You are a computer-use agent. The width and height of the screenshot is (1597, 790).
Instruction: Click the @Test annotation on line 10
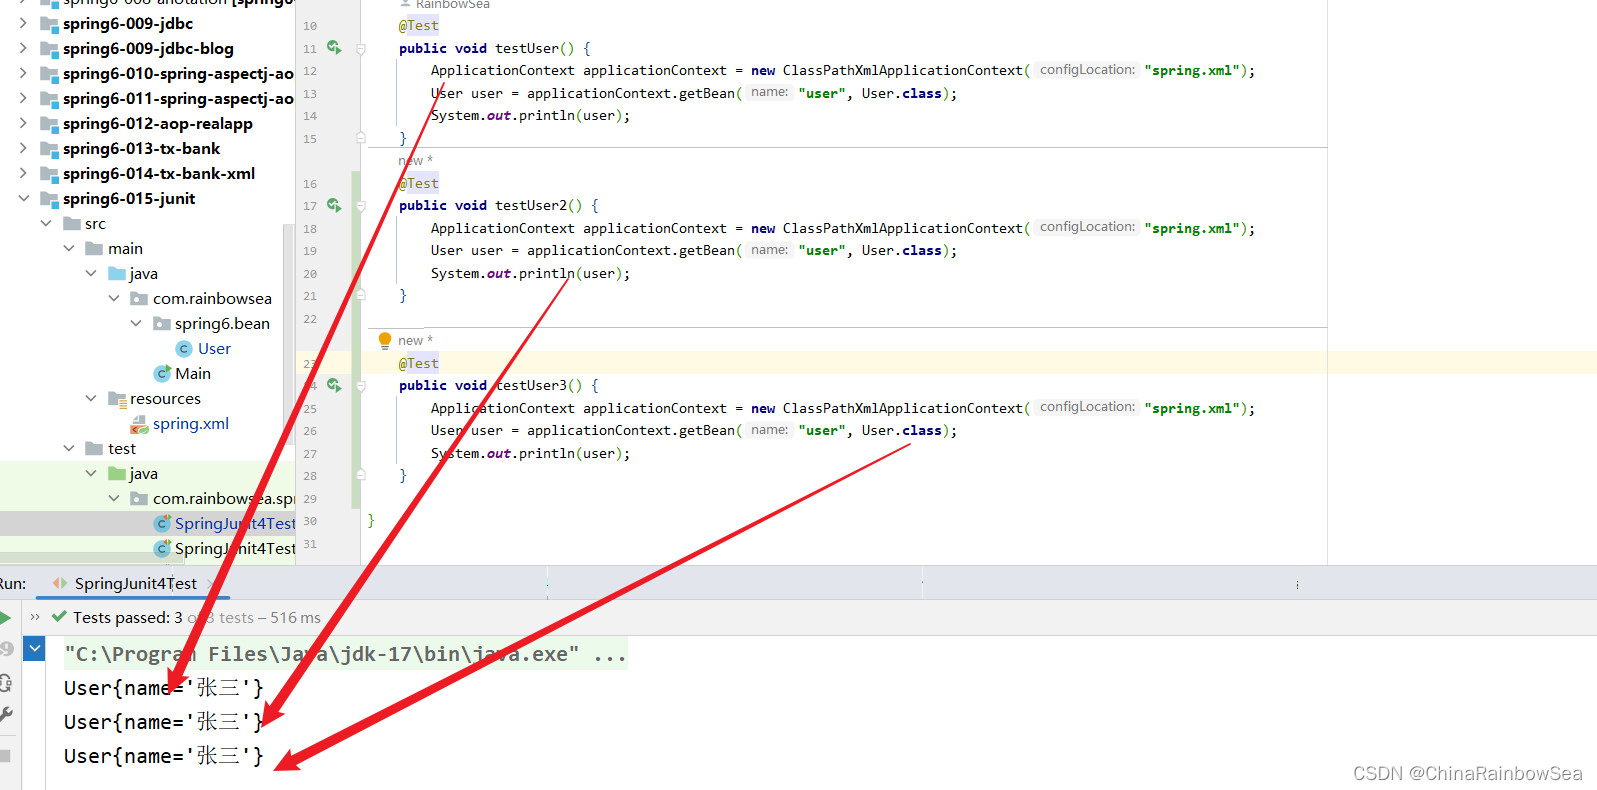(419, 26)
